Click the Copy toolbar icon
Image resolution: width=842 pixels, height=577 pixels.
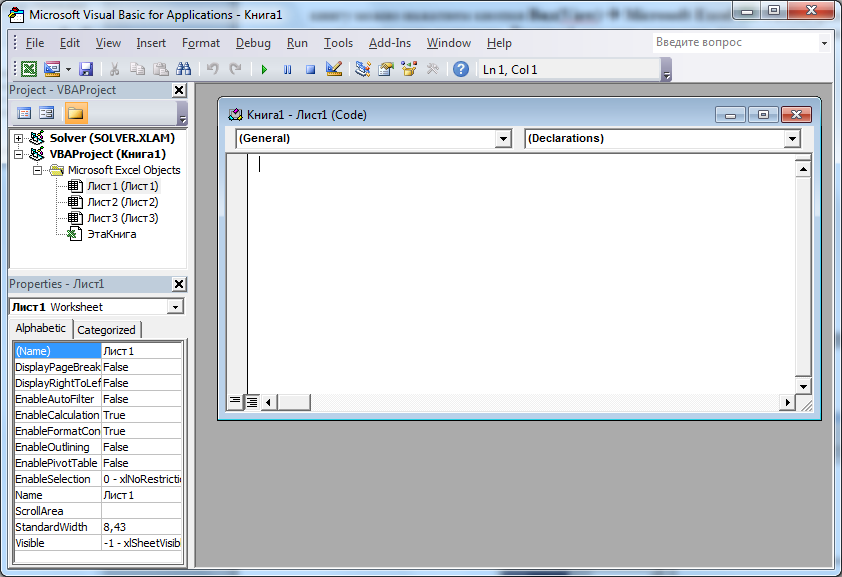point(137,69)
